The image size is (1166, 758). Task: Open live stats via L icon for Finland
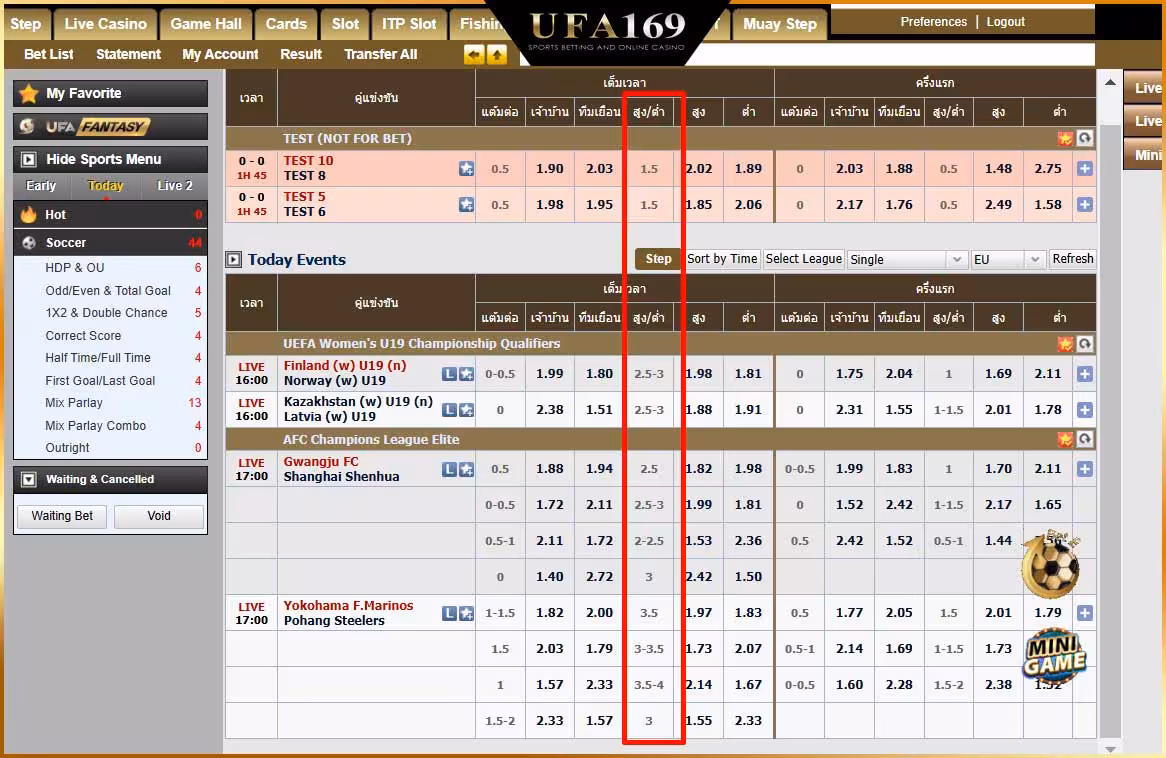449,372
